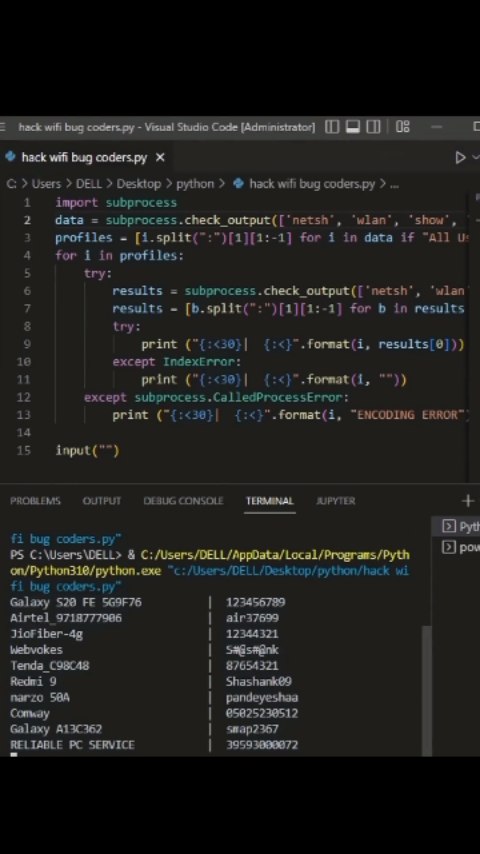
Task: Click 'input("")' code line
Action: [87, 450]
